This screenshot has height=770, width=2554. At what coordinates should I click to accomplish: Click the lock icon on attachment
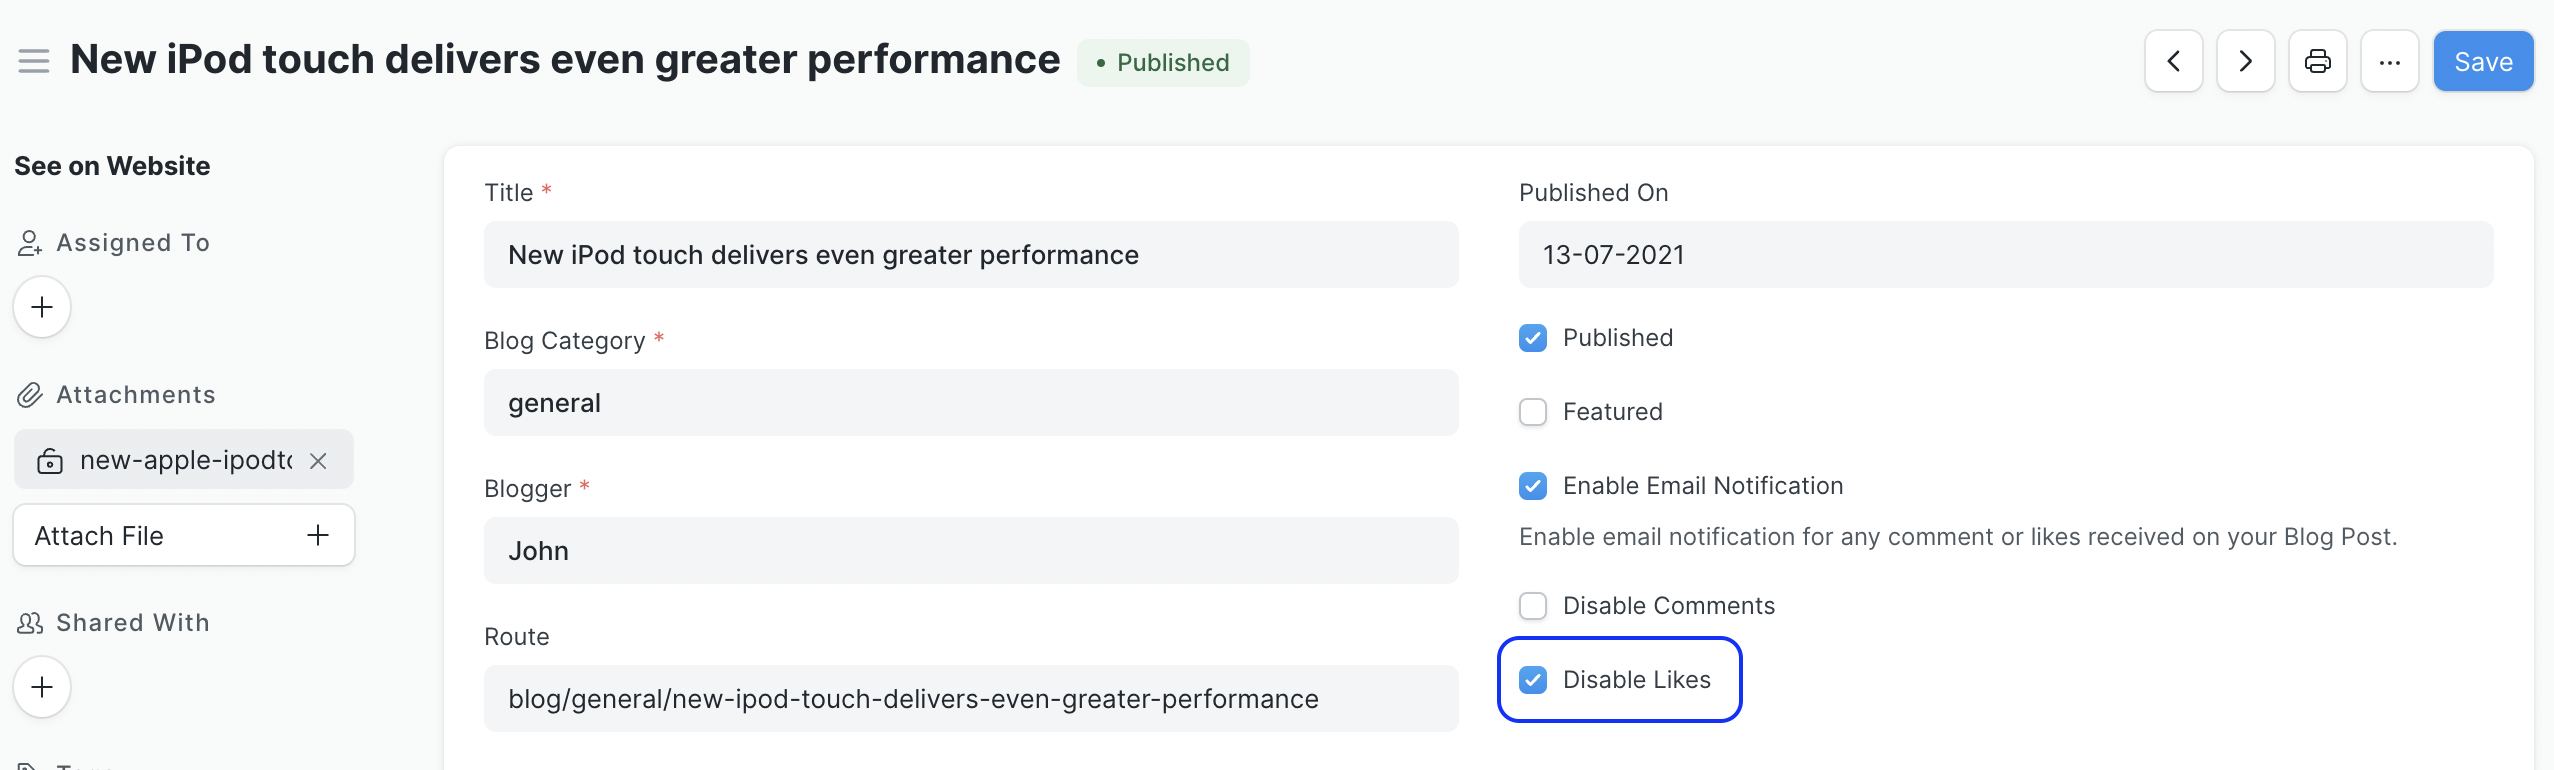click(x=50, y=460)
